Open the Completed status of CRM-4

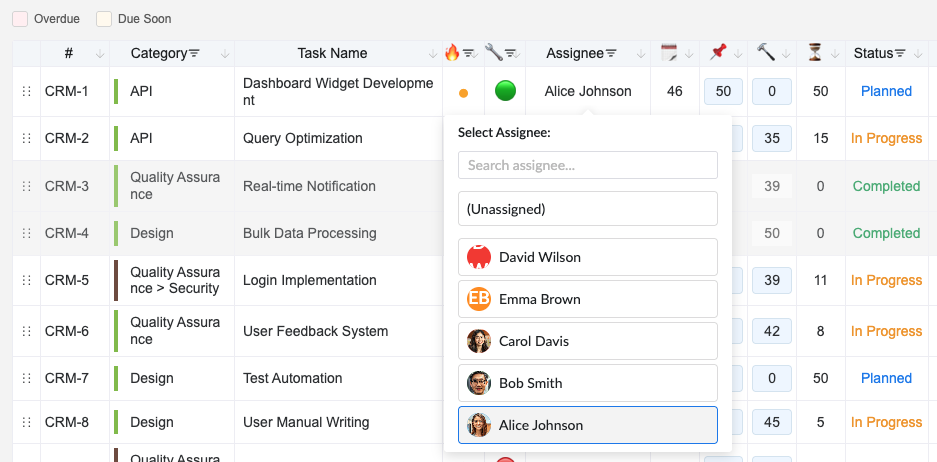(886, 233)
